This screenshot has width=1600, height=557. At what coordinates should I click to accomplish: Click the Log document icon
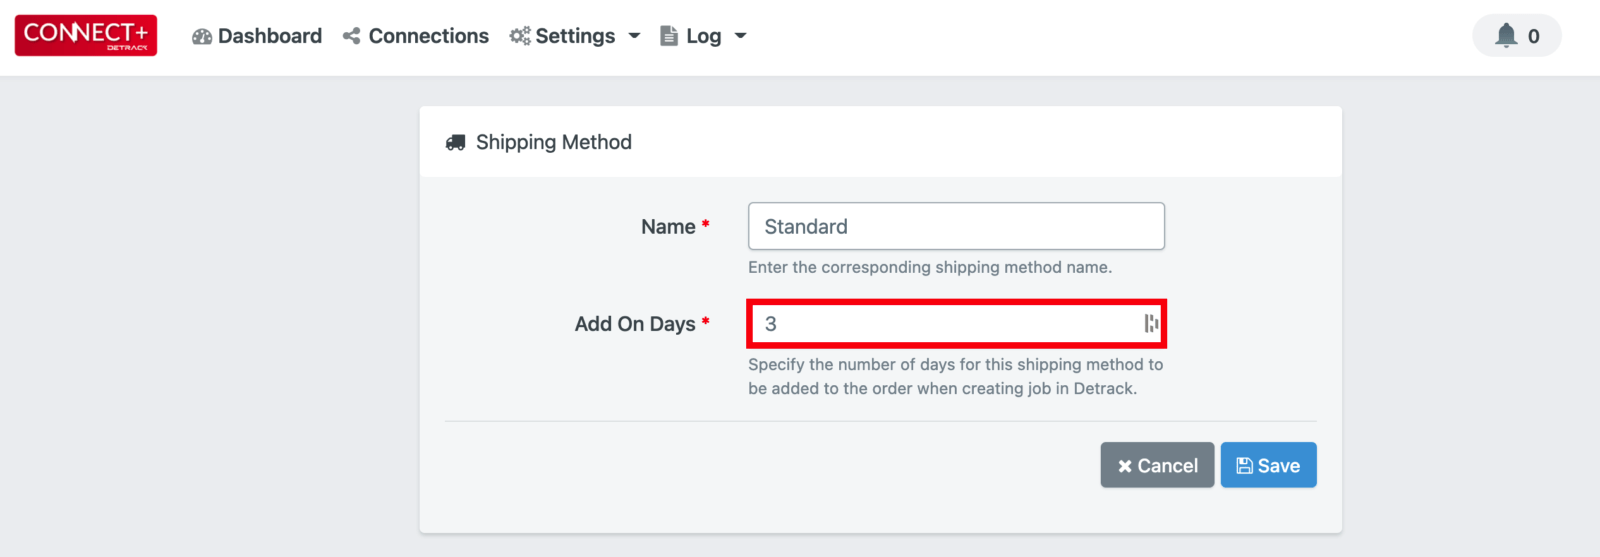pos(669,36)
